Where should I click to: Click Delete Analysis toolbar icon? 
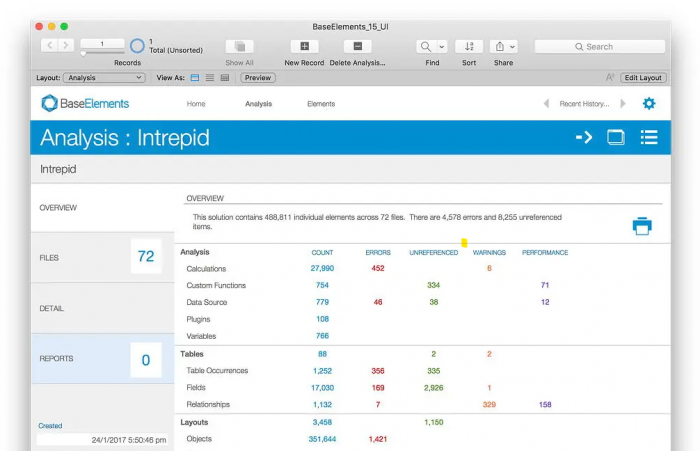pos(358,46)
